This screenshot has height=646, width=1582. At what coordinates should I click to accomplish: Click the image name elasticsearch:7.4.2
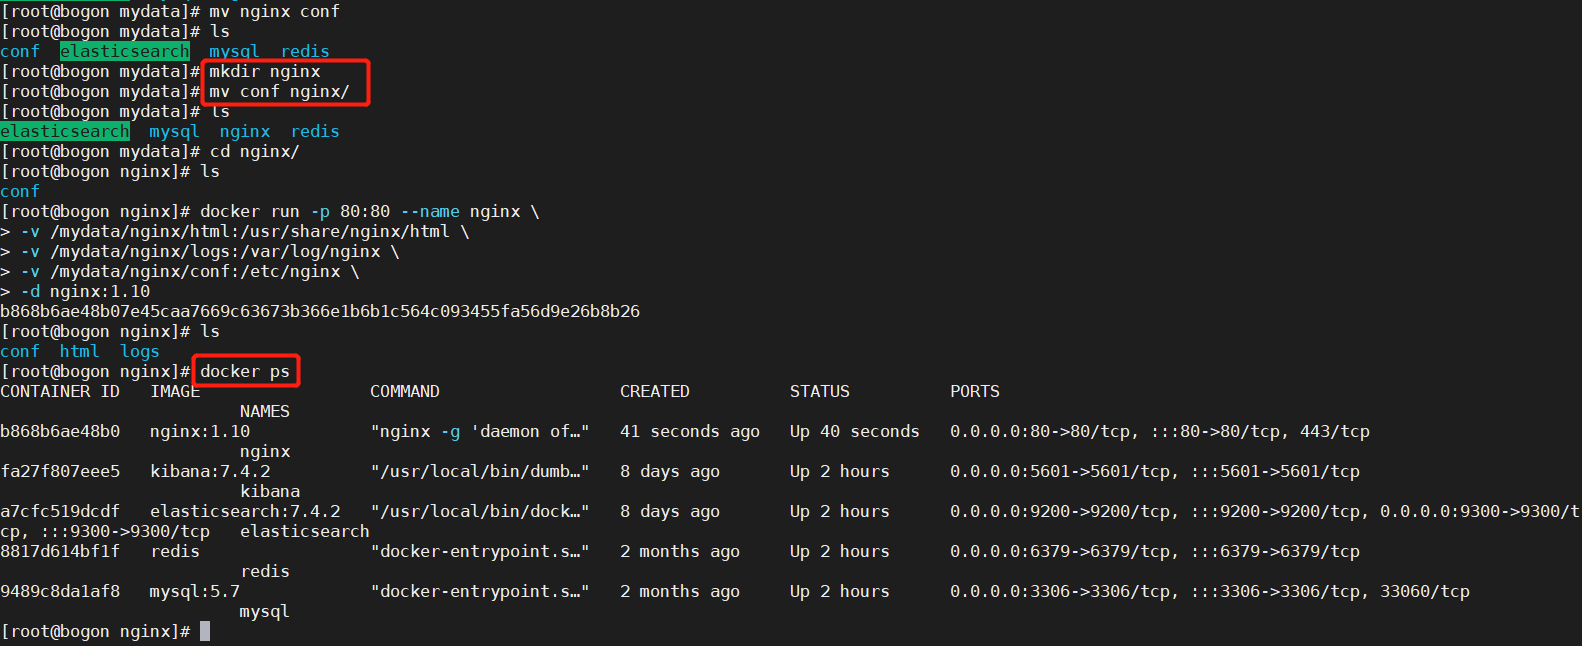[245, 511]
